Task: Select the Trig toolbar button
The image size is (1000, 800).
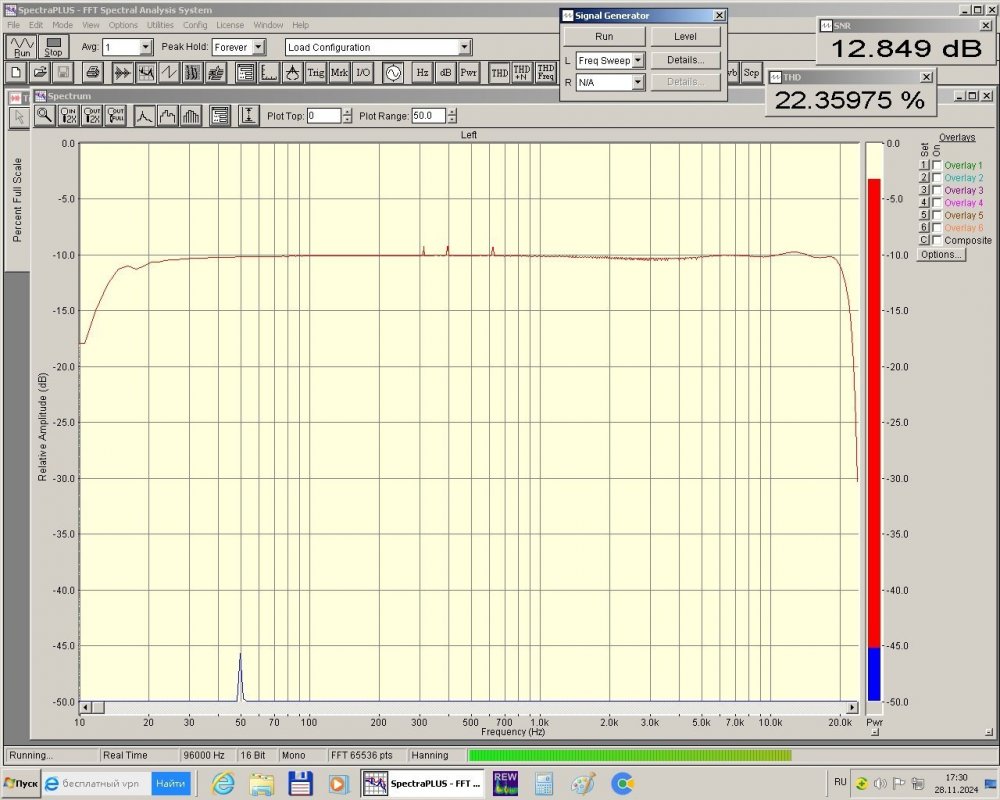Action: click(316, 72)
